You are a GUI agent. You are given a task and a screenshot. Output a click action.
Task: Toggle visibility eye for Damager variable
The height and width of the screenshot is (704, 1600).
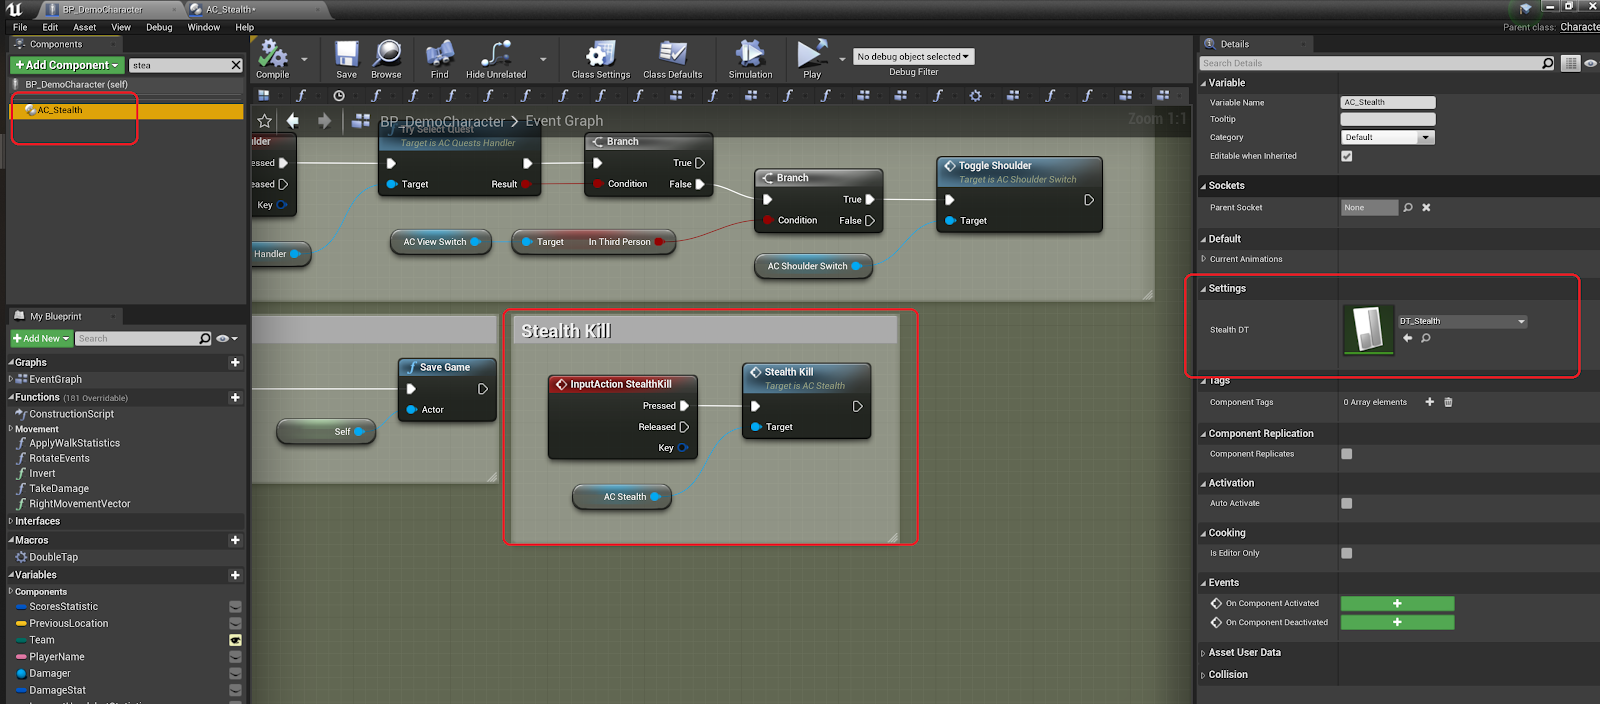(235, 674)
